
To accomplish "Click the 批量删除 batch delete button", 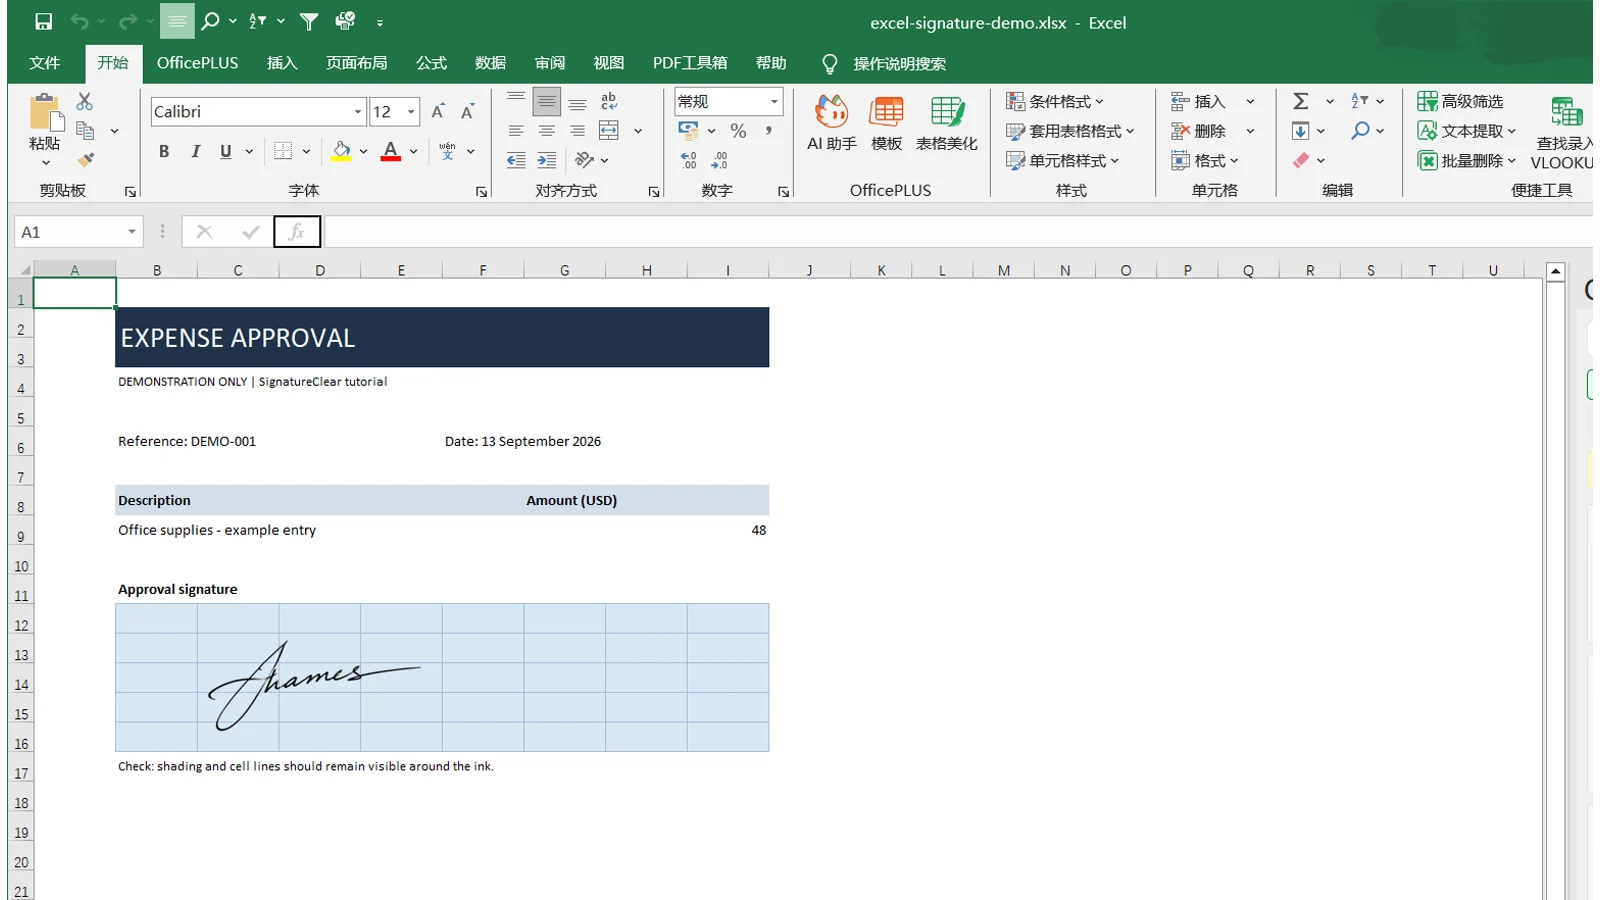I will pyautogui.click(x=1467, y=160).
